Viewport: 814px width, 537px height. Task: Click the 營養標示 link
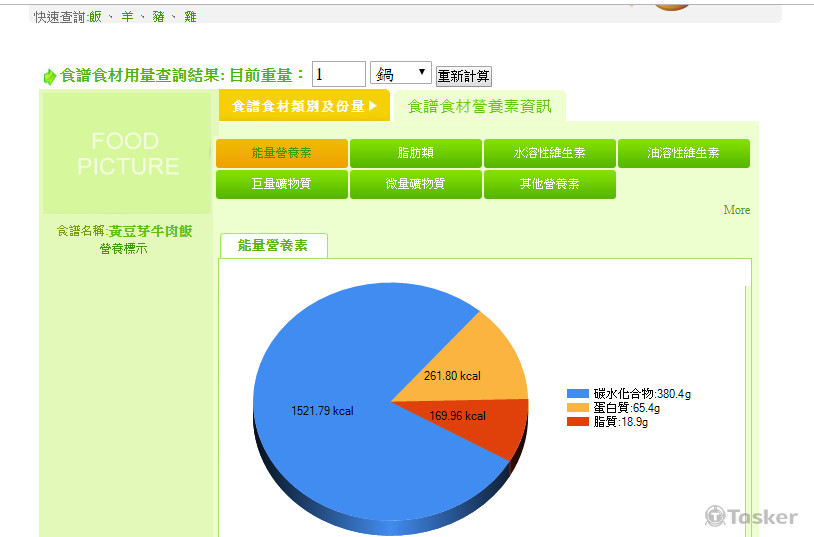click(124, 249)
